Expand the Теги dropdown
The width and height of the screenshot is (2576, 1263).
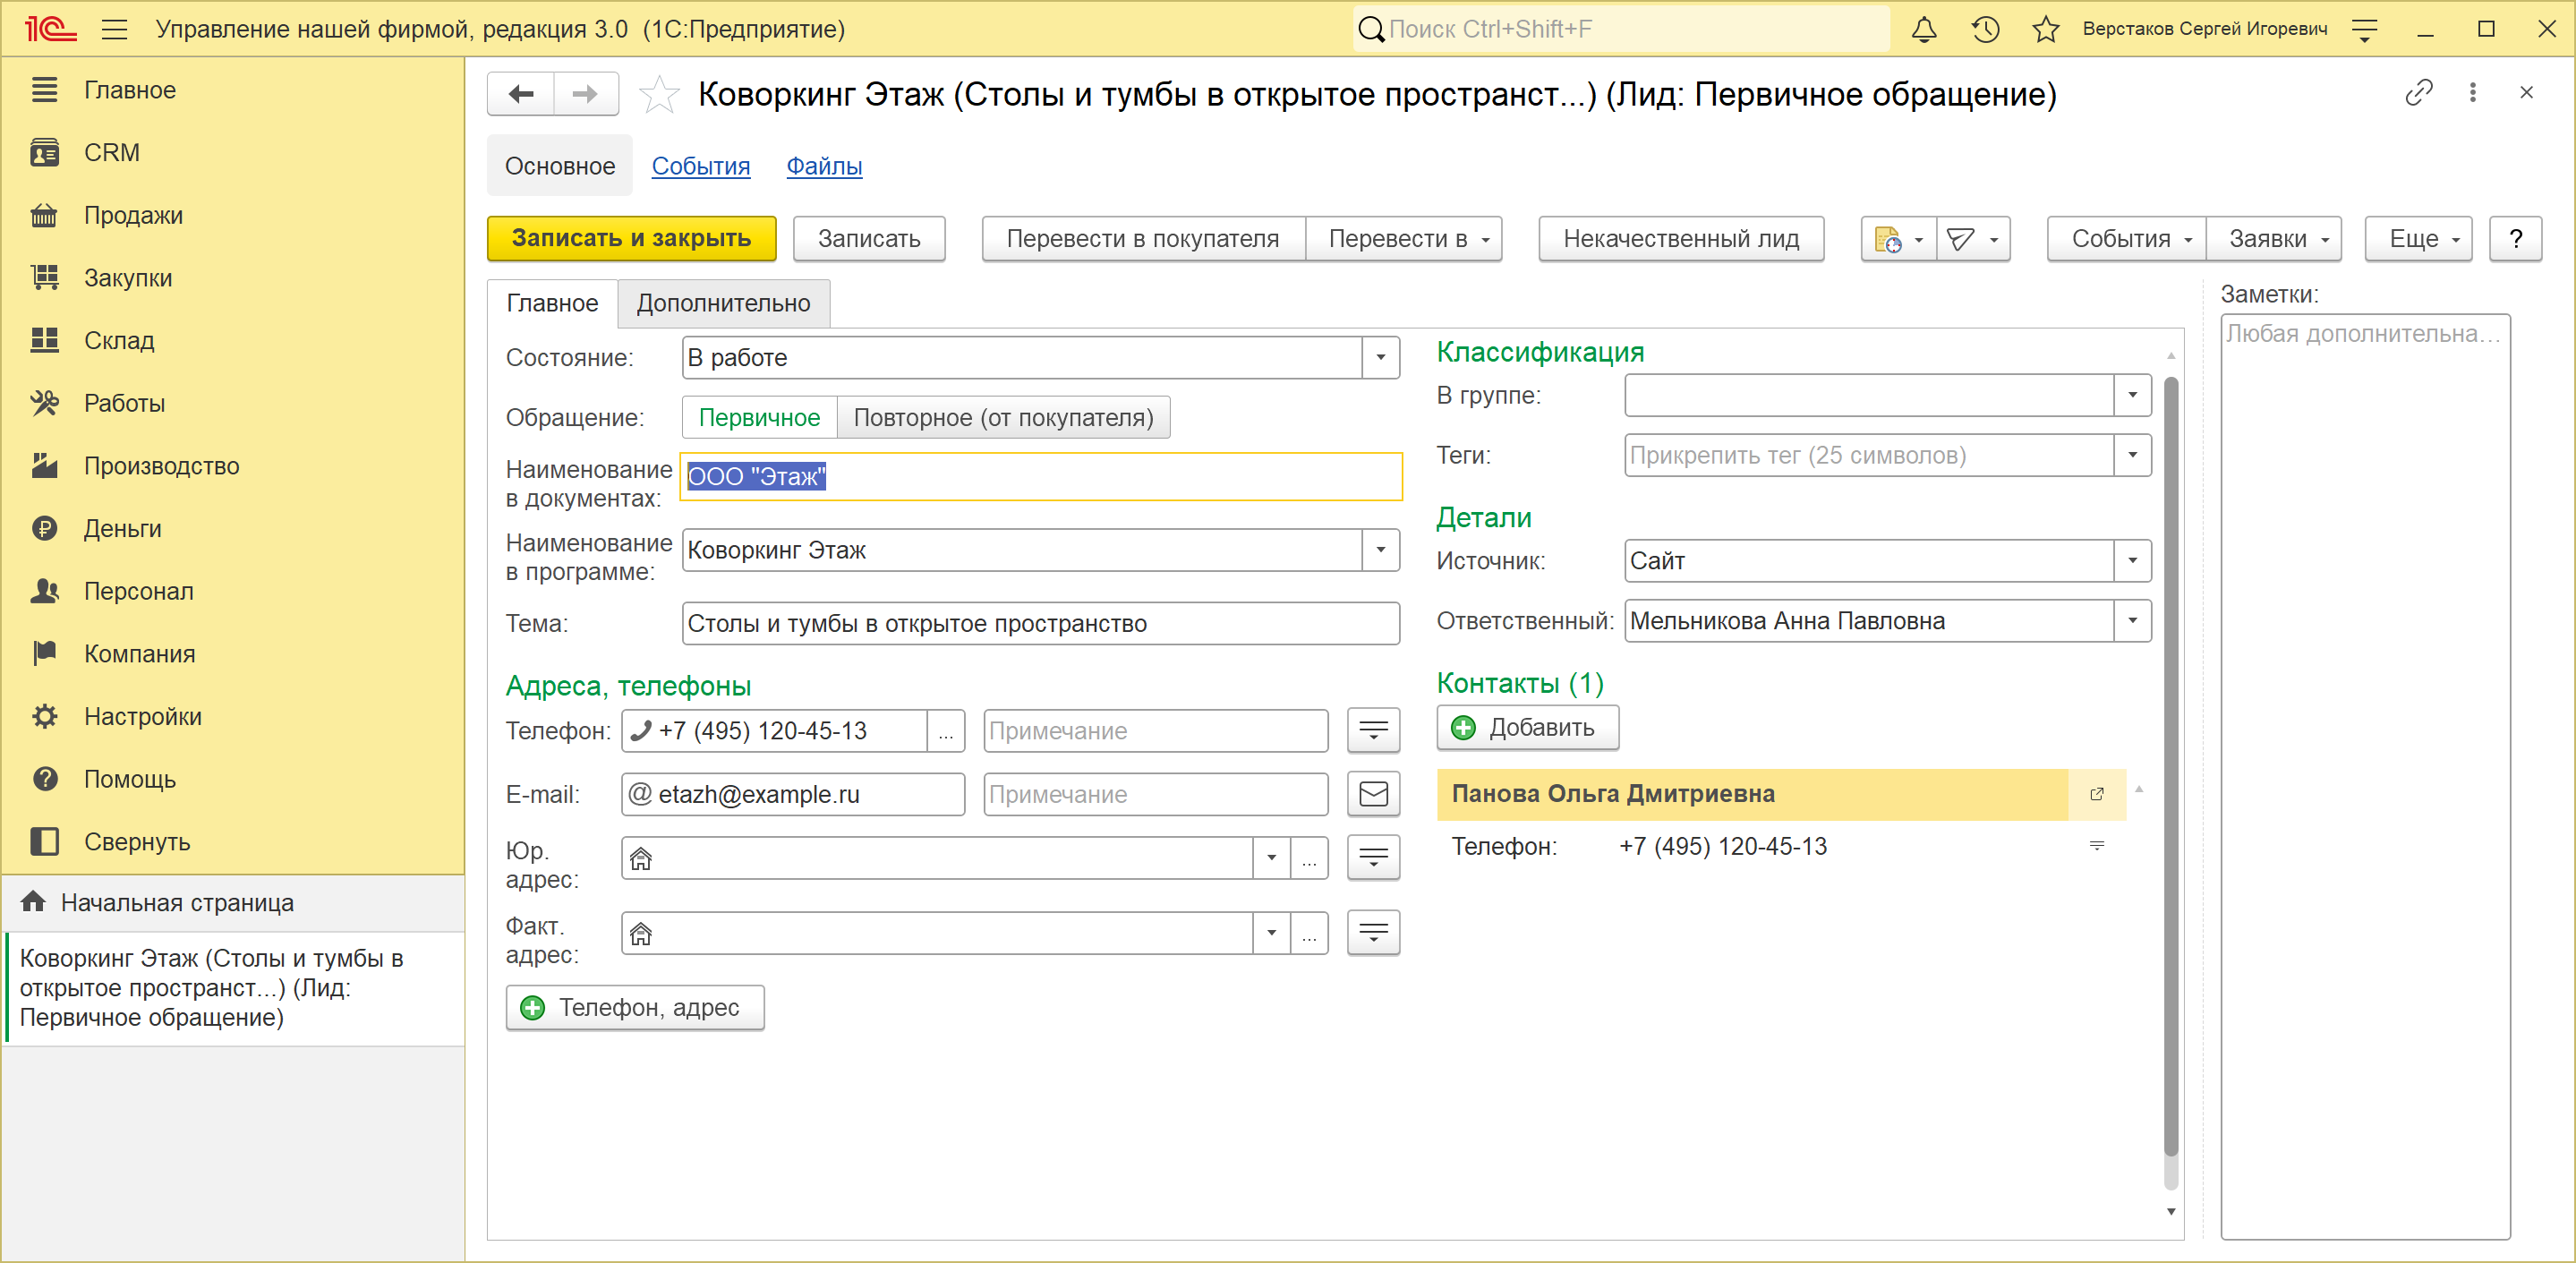click(2132, 456)
